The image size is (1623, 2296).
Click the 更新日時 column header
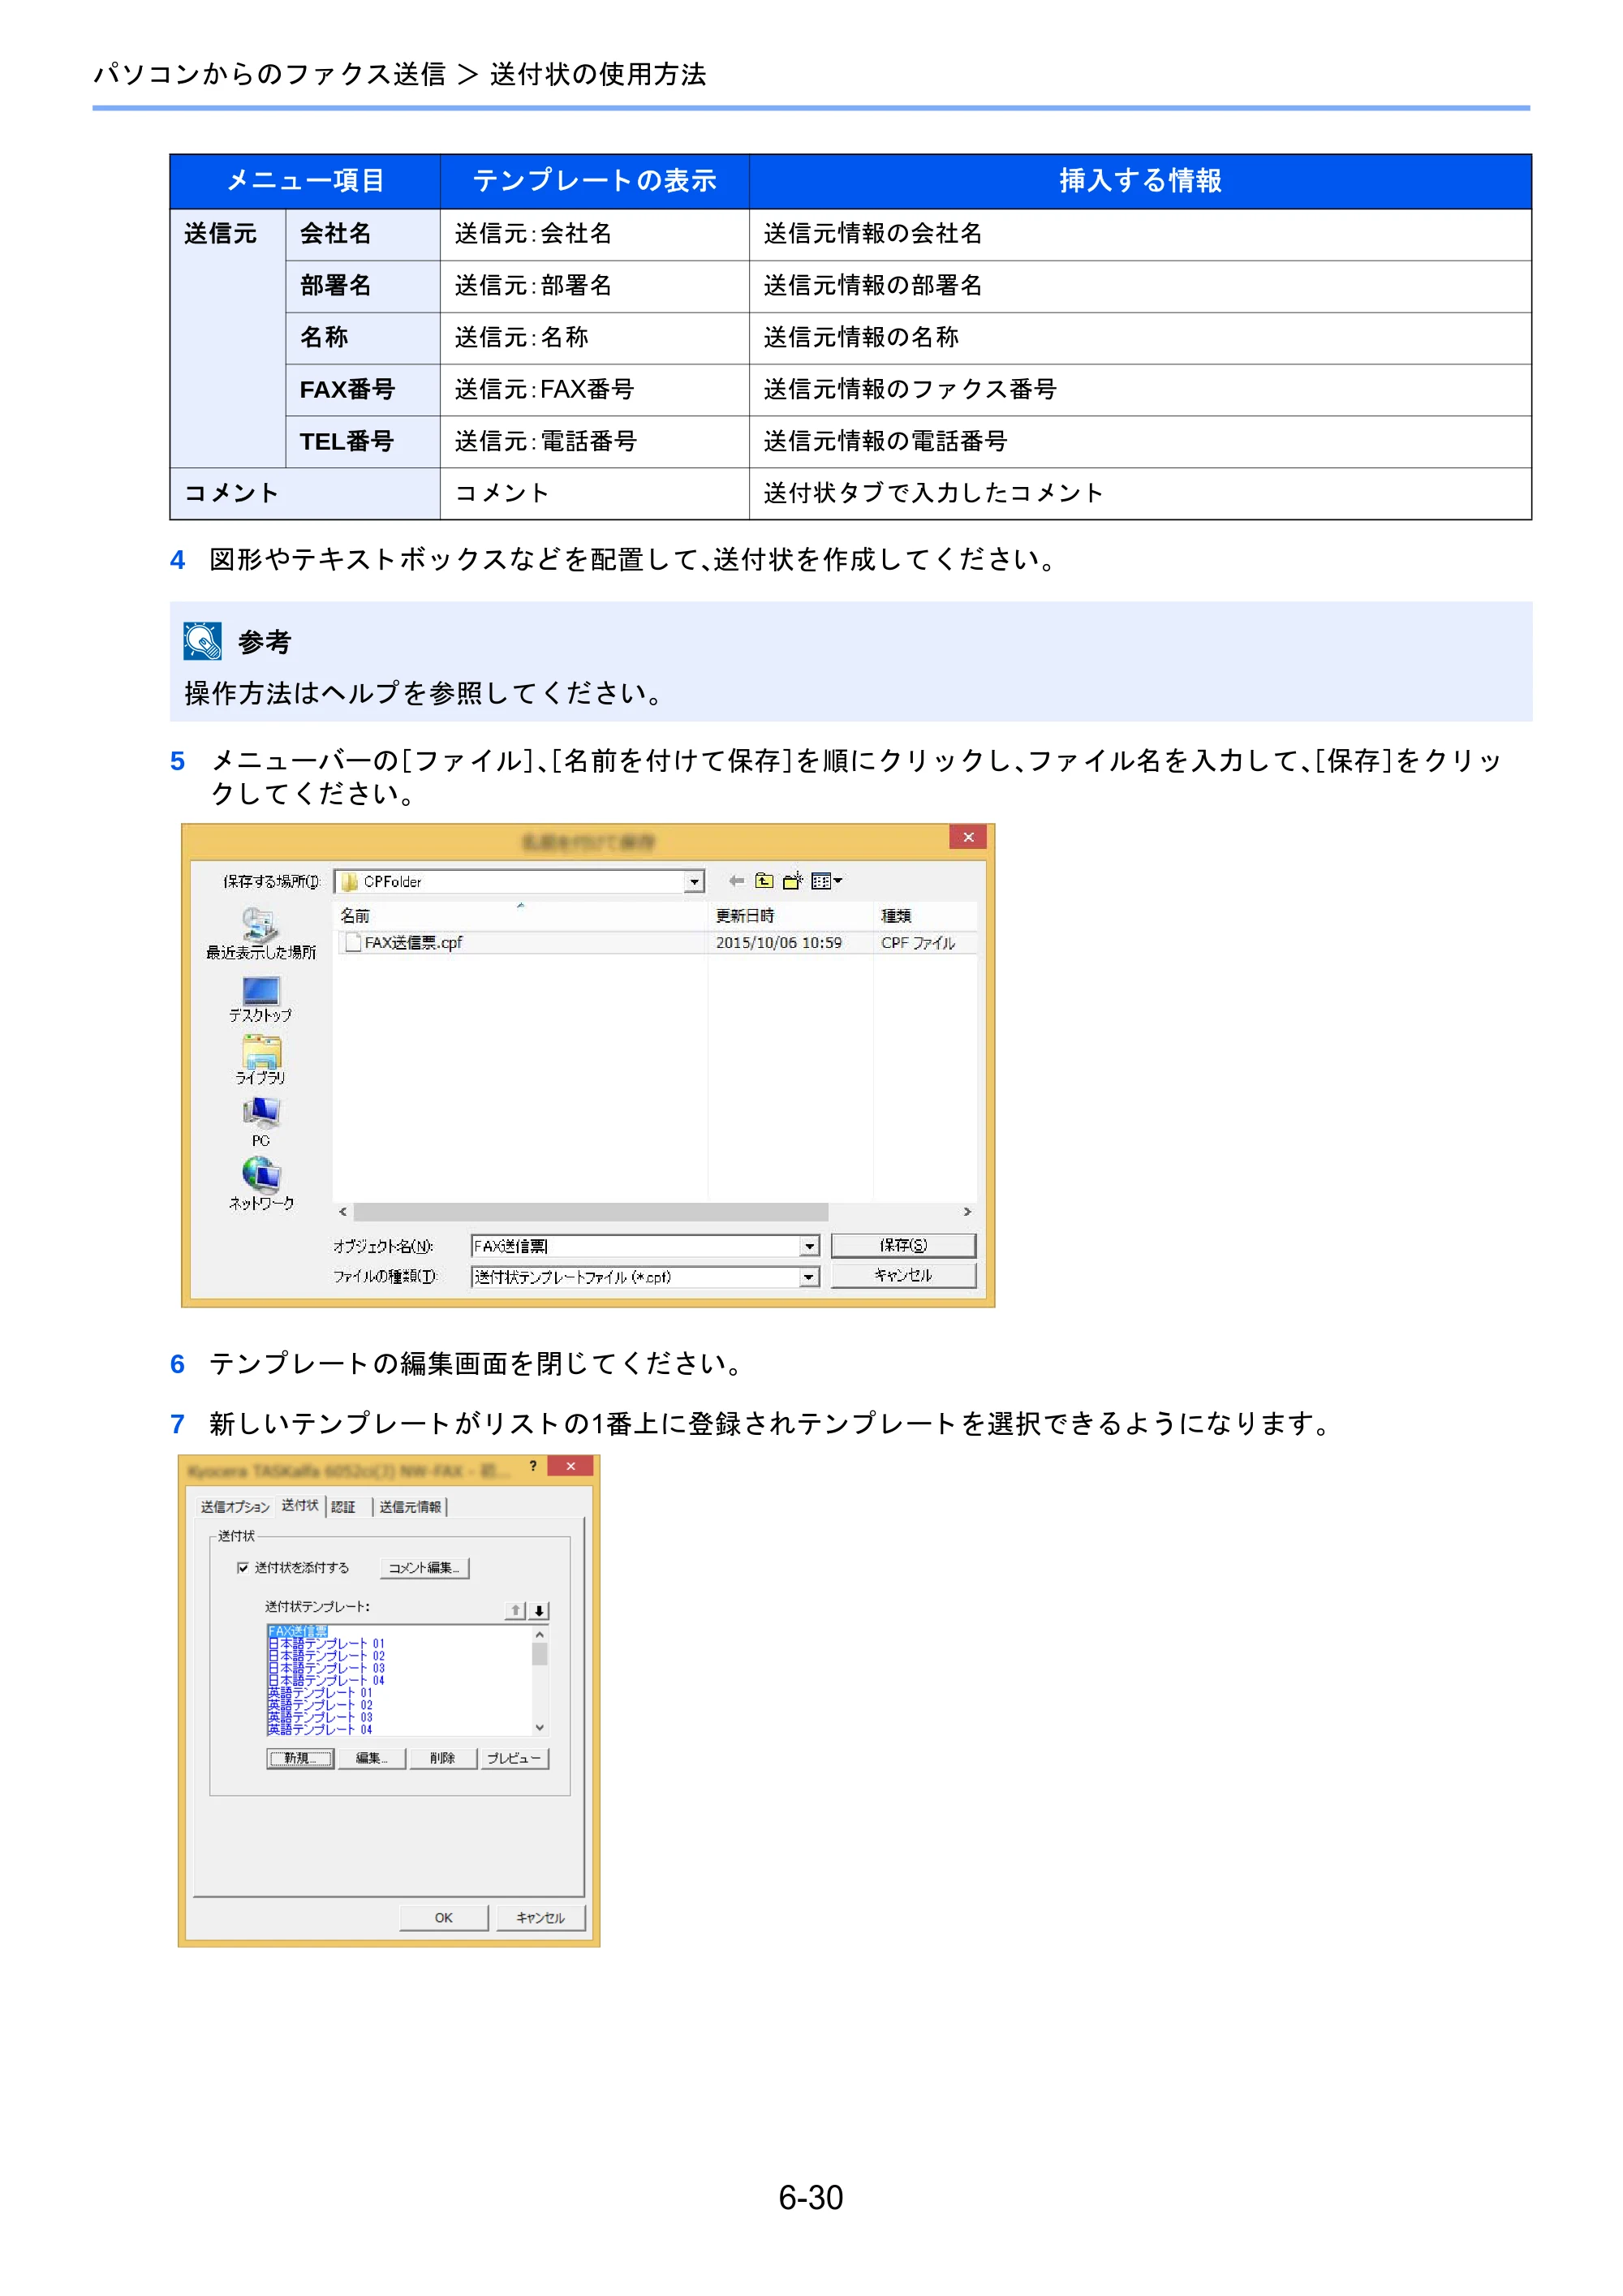click(x=790, y=915)
